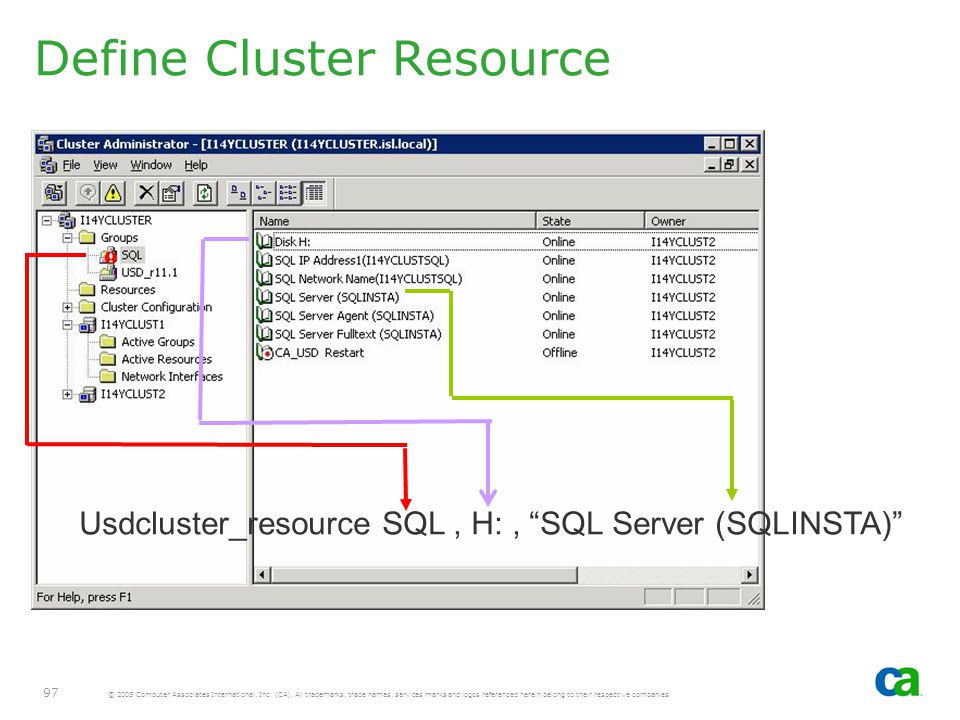Open Properties from the toolbar icon
Viewport: 960px width, 720px height.
point(171,193)
